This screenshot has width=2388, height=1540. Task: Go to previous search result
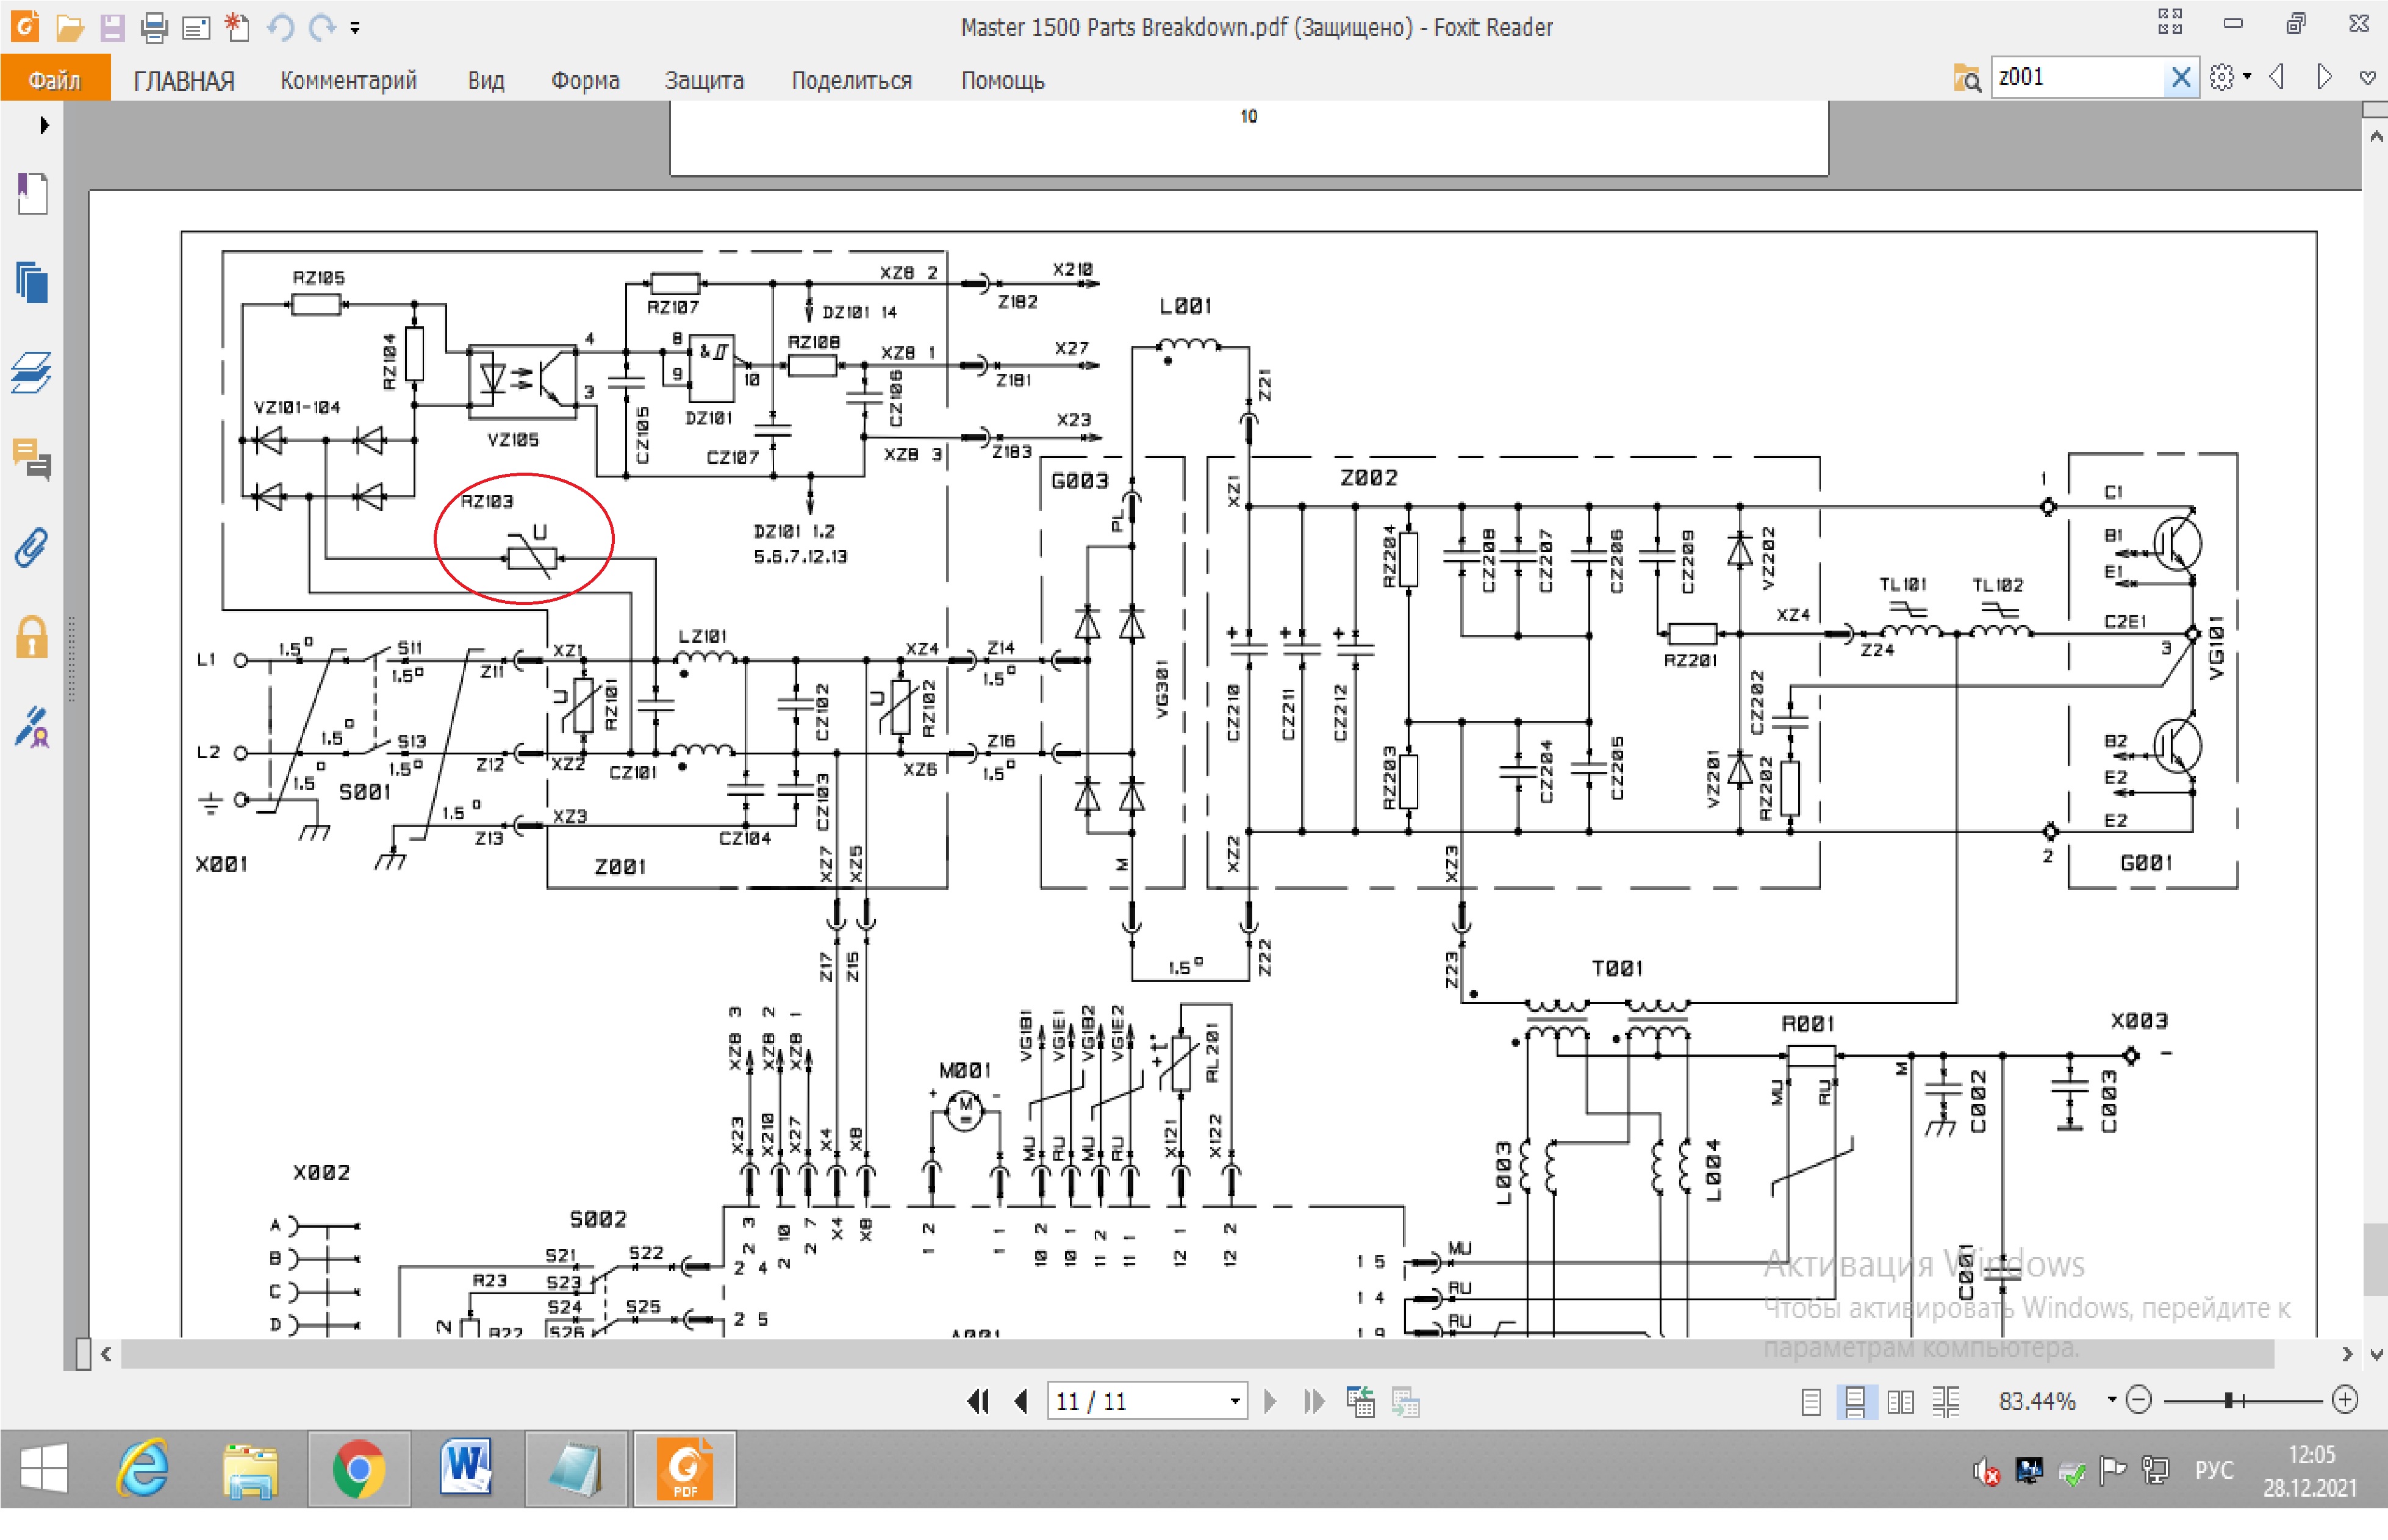click(2277, 77)
